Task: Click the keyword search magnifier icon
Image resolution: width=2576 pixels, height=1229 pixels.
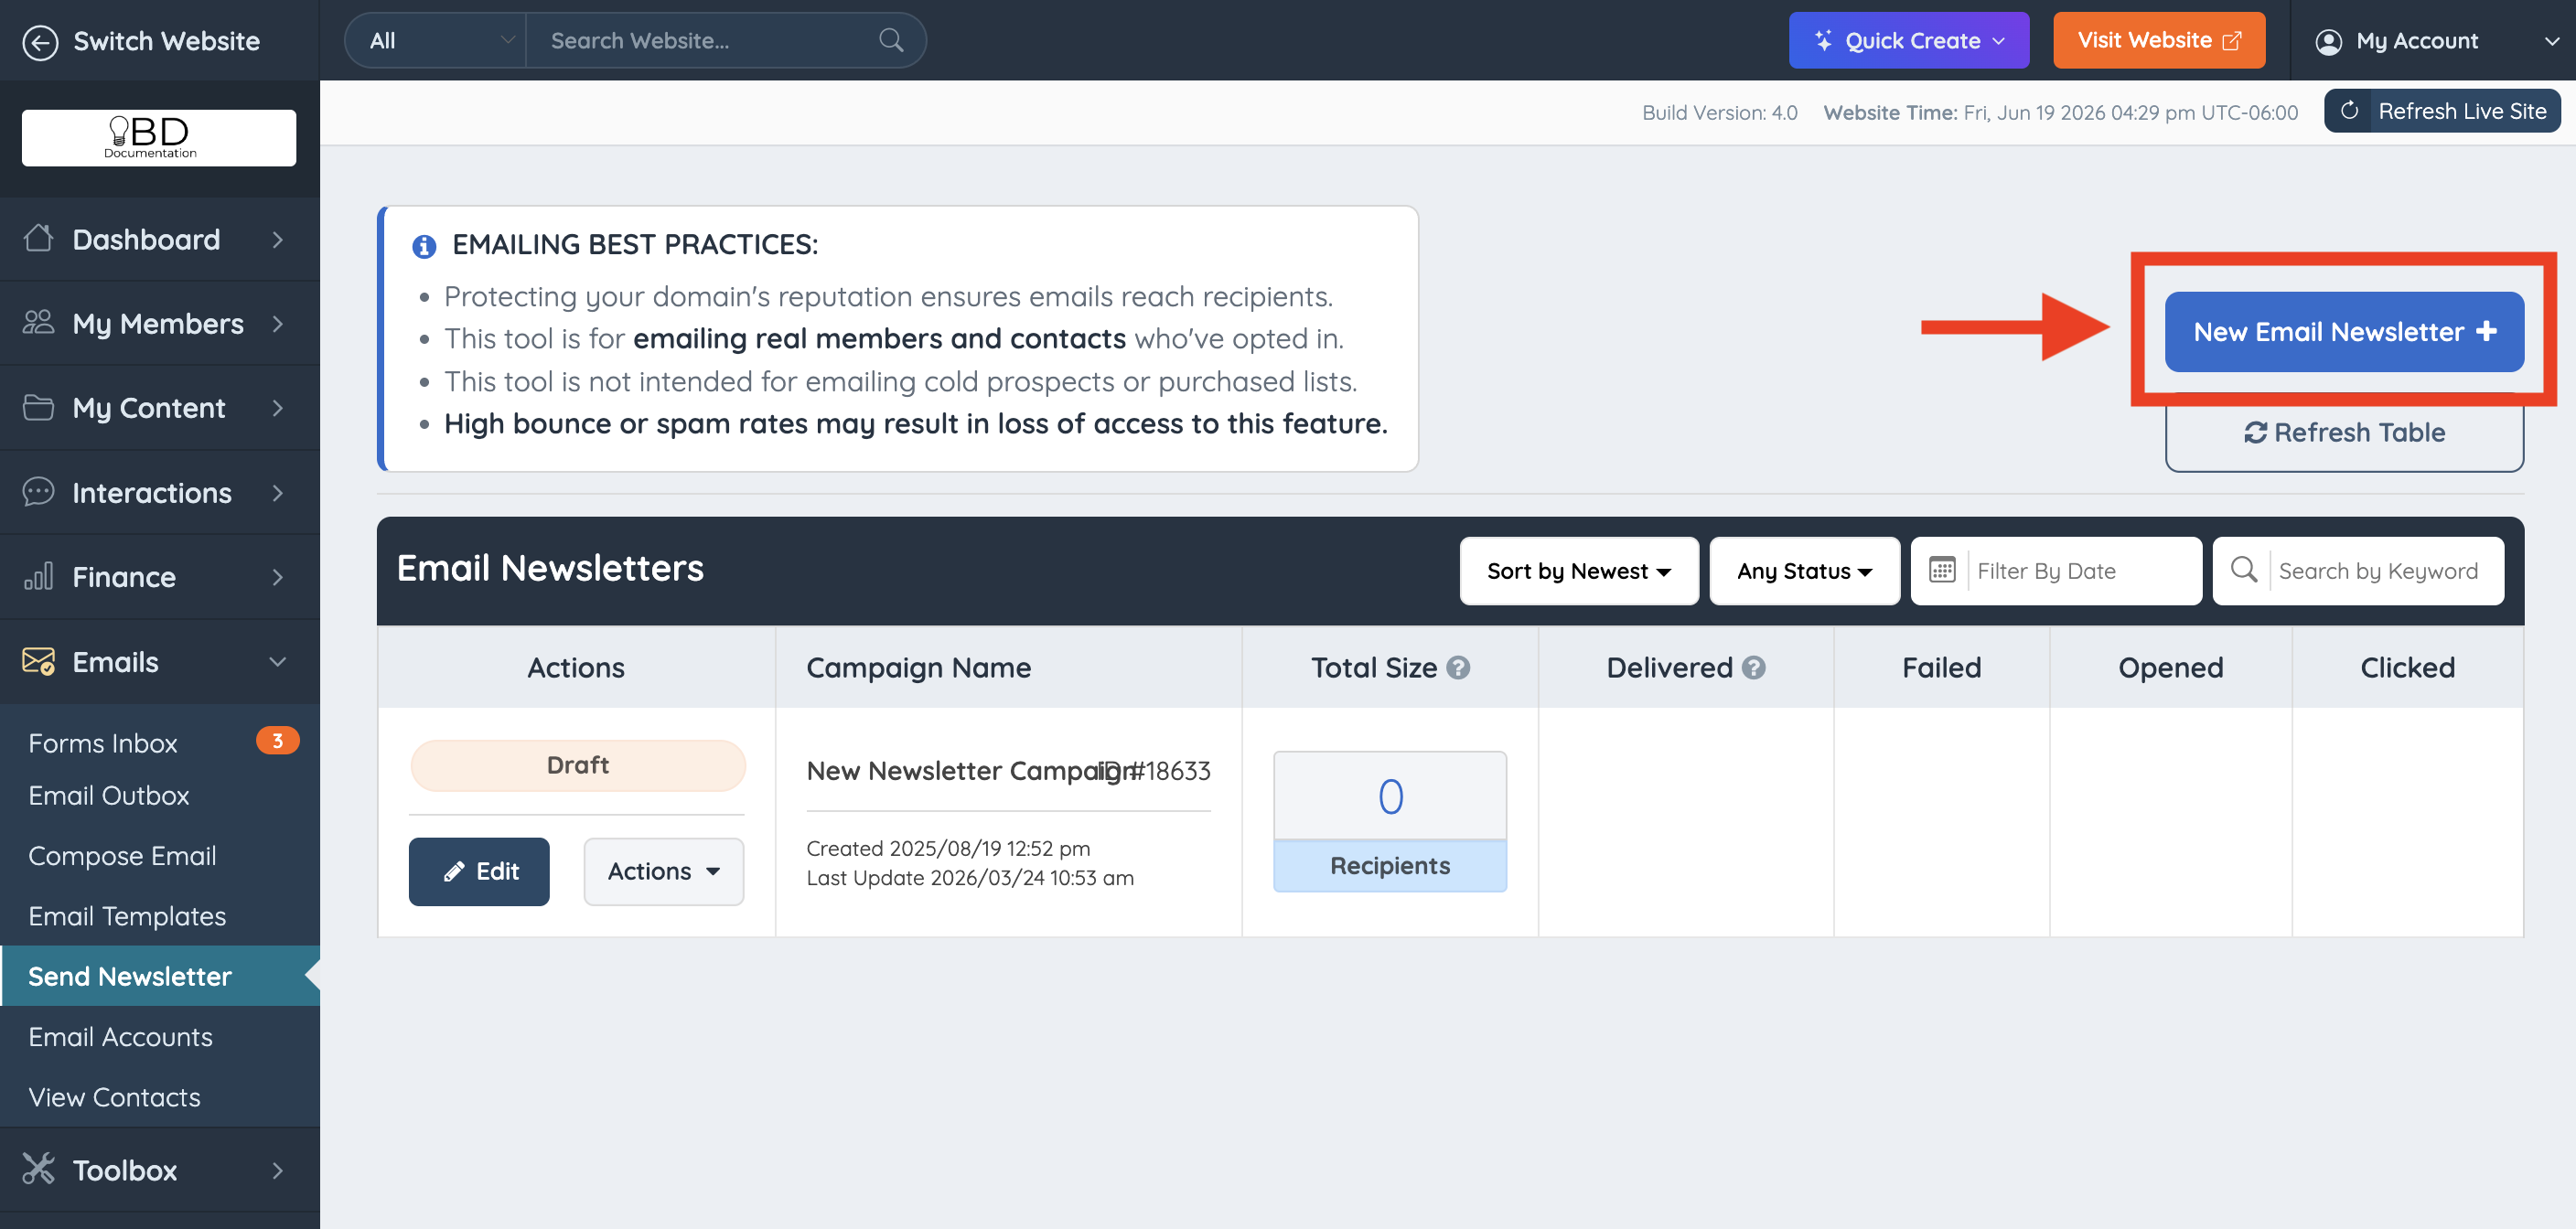Action: click(x=2243, y=570)
